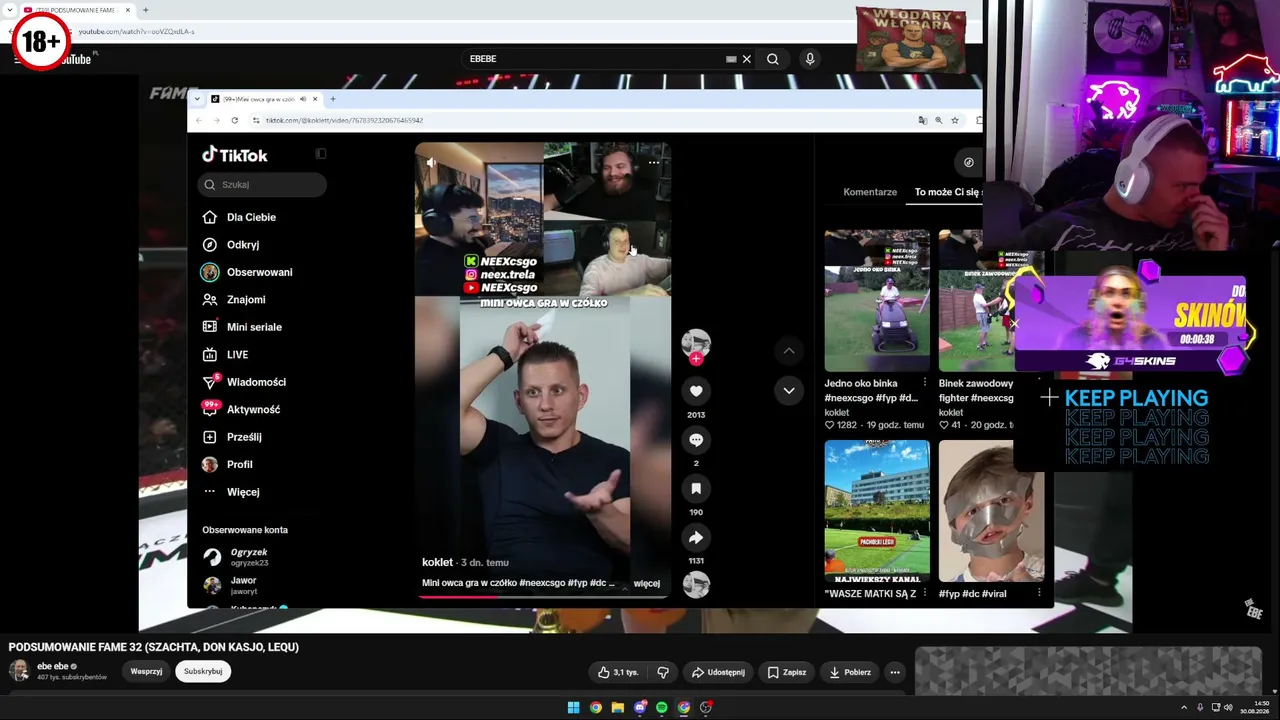Reload the TikTok browser page
Image resolution: width=1280 pixels, height=720 pixels.
[234, 120]
